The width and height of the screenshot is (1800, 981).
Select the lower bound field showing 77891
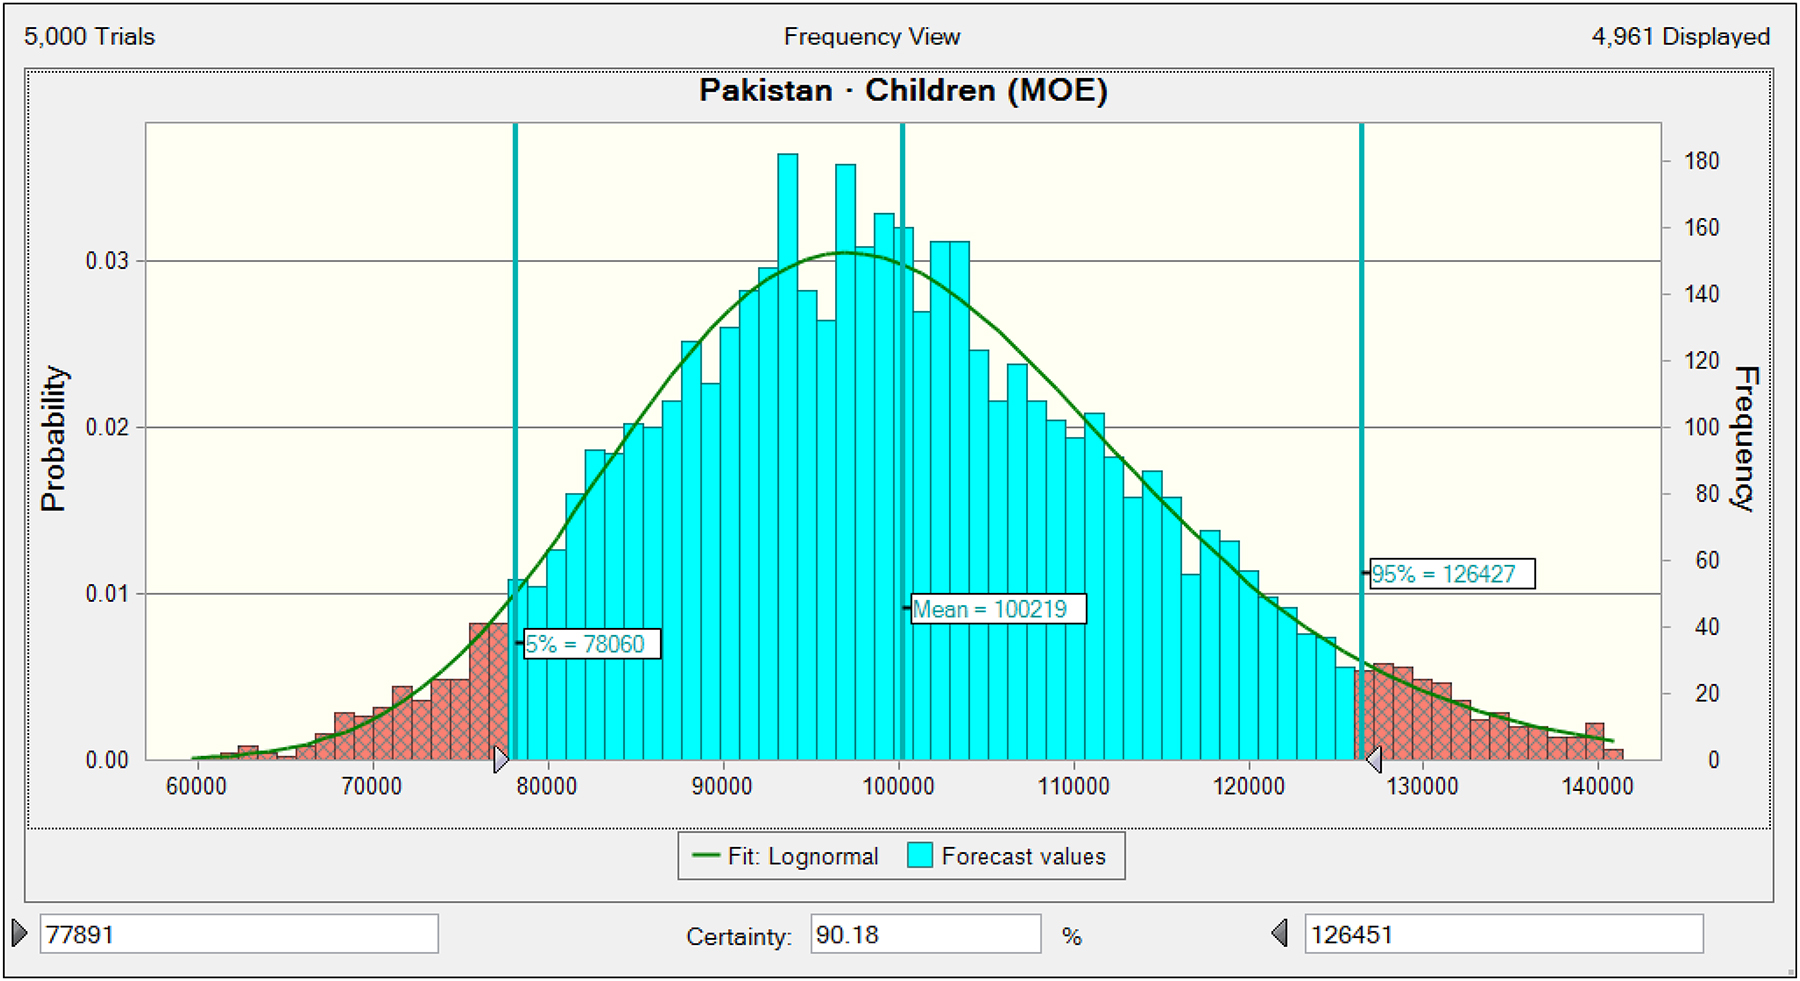(238, 934)
